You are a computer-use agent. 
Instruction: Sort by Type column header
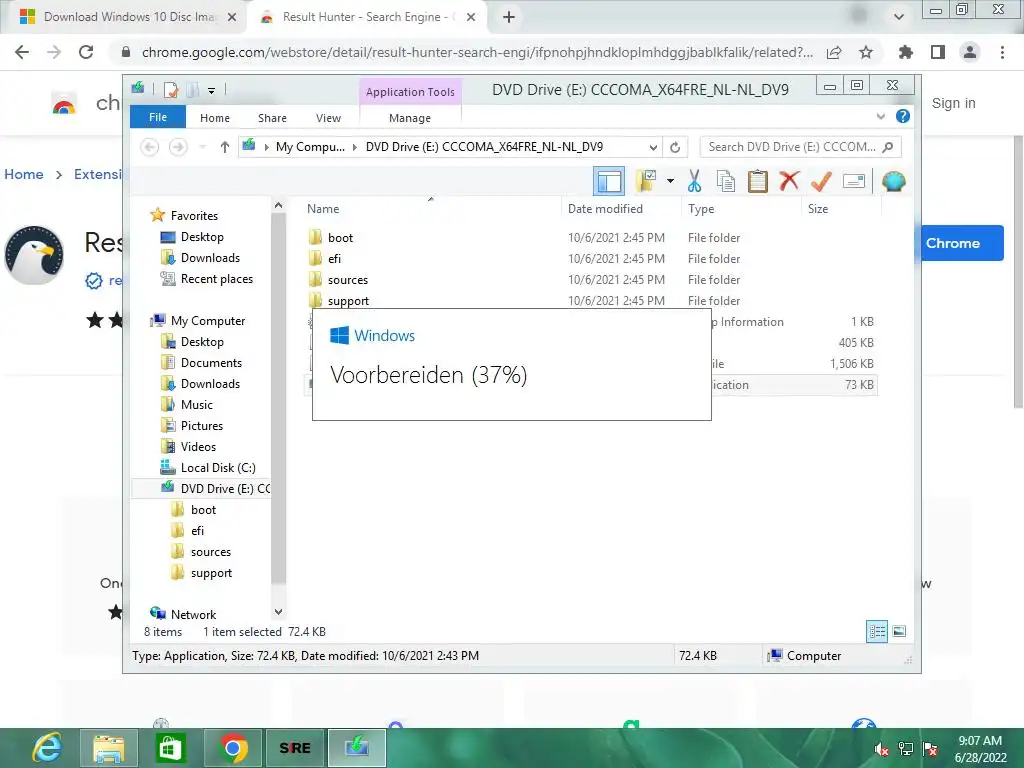coord(701,209)
